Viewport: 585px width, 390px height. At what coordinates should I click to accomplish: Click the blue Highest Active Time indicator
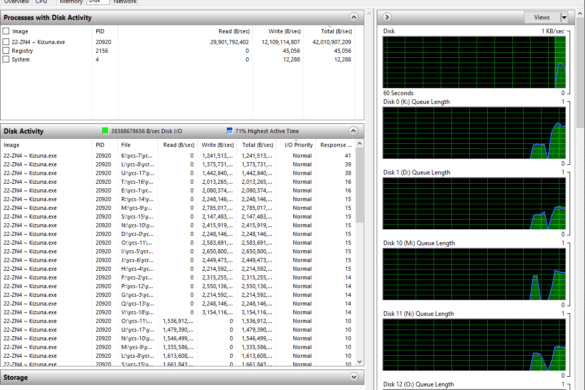coord(229,131)
